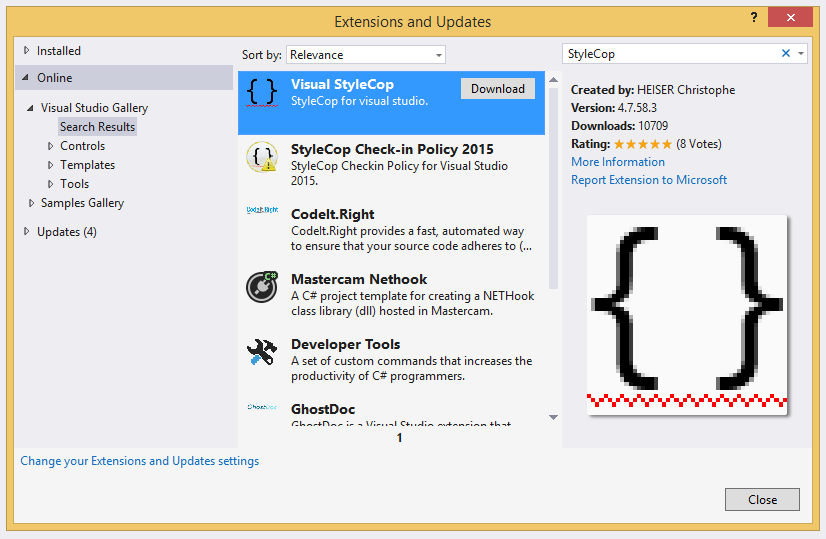Collapse the Online category
Screen dimensions: 826x539
click(x=25, y=77)
